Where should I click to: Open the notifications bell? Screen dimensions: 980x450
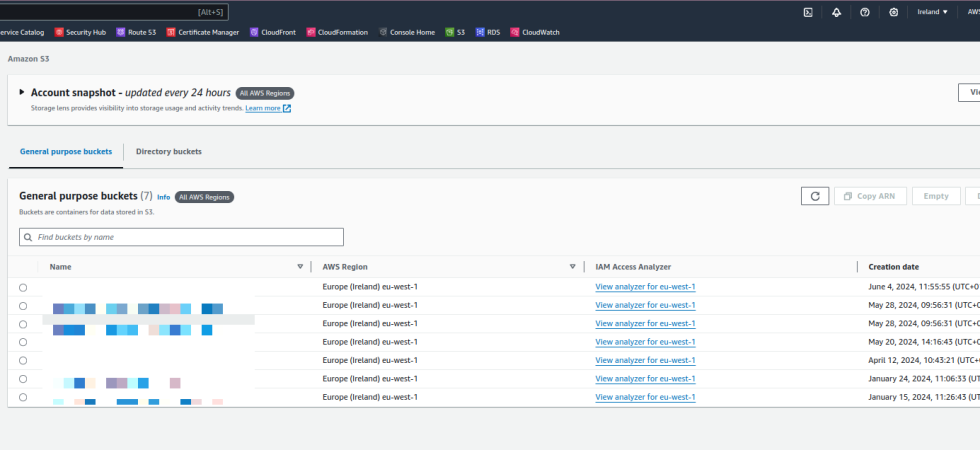(x=836, y=12)
